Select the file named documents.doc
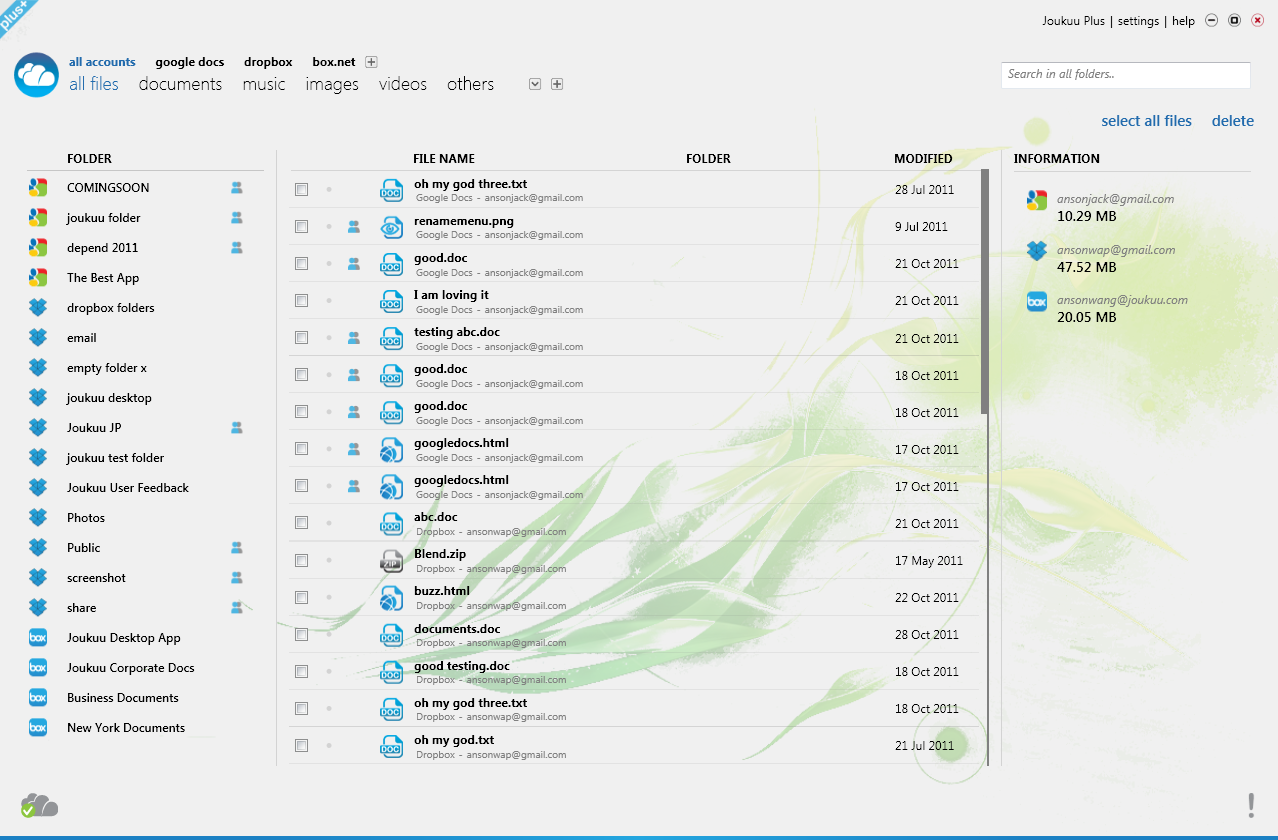The image size is (1278, 840). (x=457, y=629)
